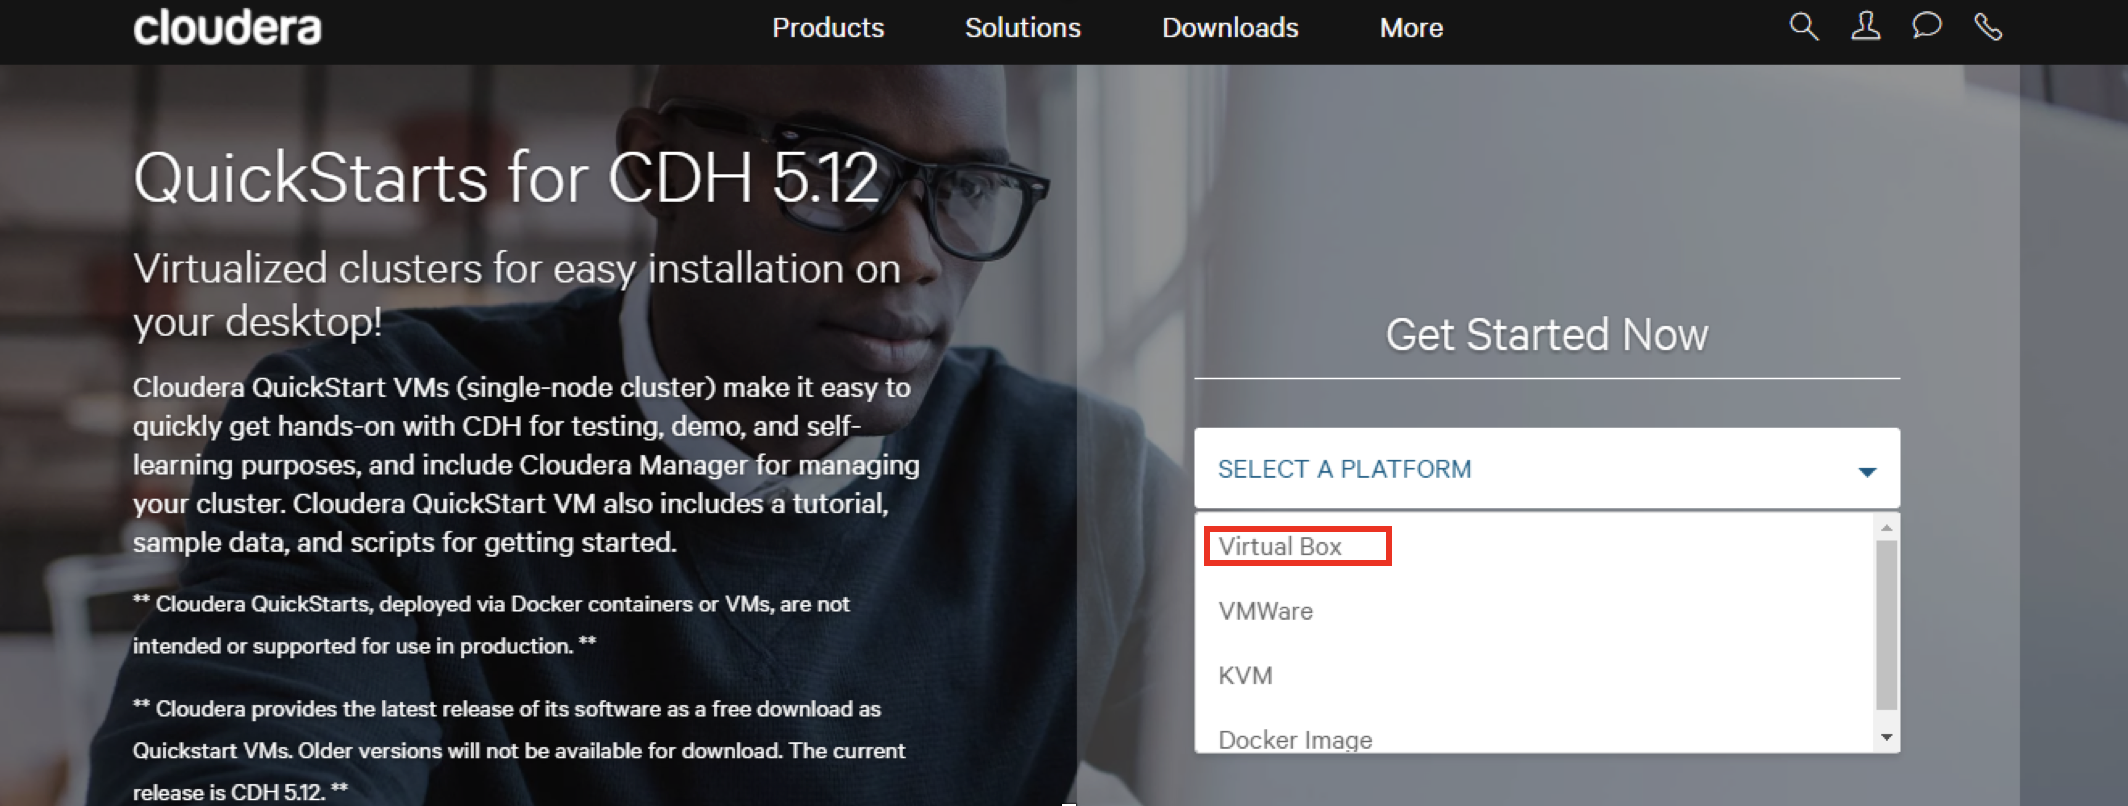This screenshot has height=806, width=2128.
Task: Collapse the Select a Platform dropdown
Action: (1547, 469)
